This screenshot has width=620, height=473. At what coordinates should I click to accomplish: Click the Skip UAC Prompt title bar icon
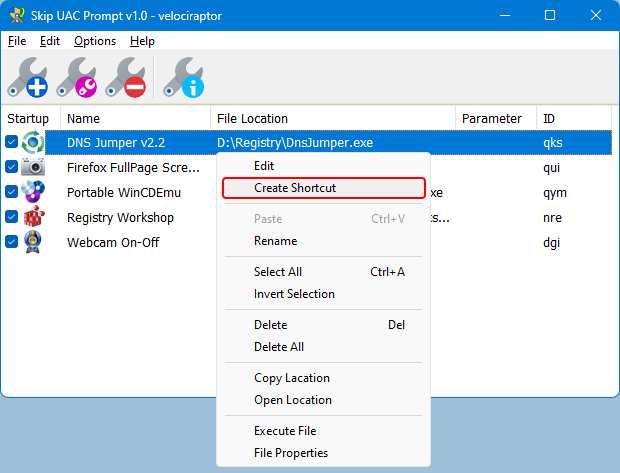click(17, 15)
